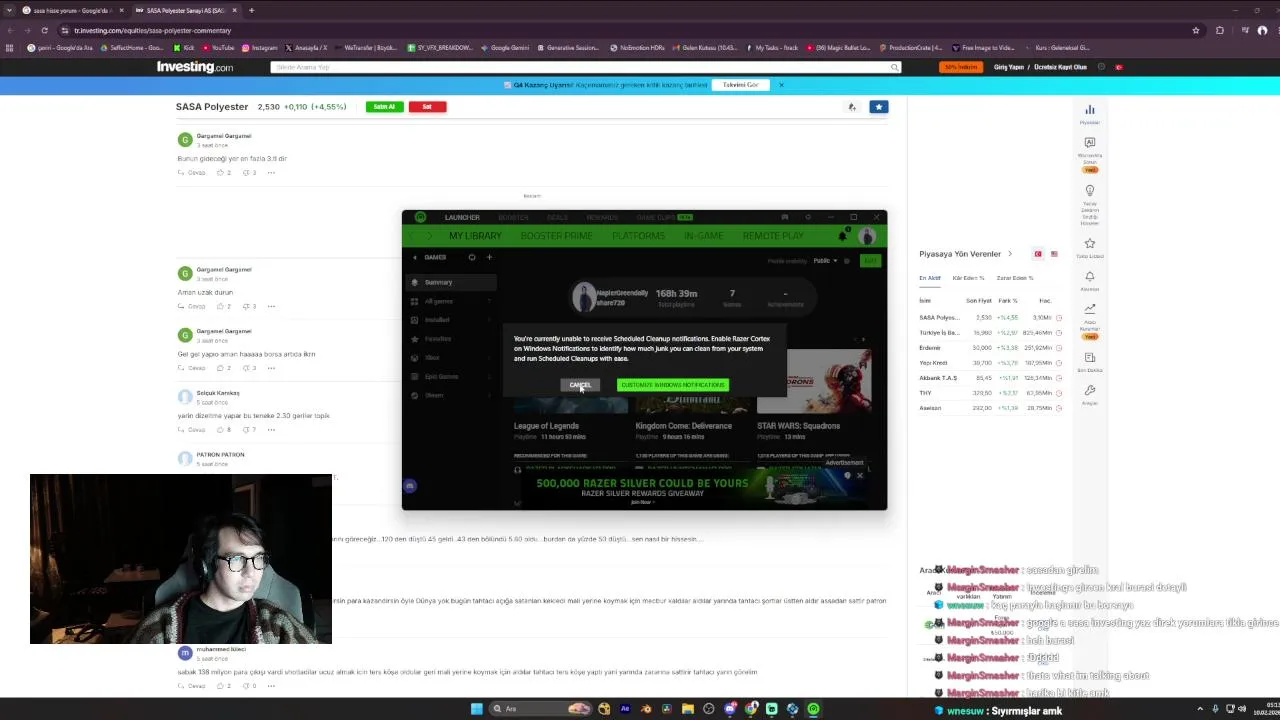Open a new browser tab
The image size is (1280, 720).
(251, 10)
